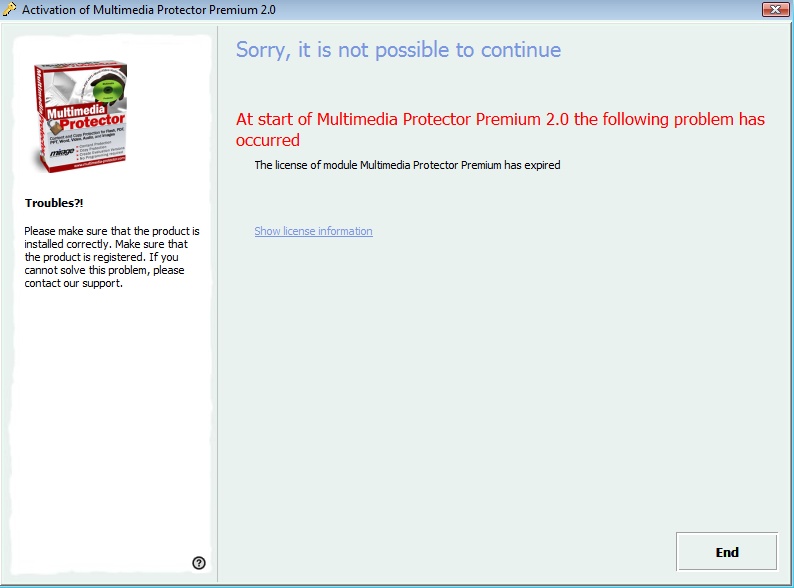794x588 pixels.
Task: Click the key icon in the title bar
Action: [9, 9]
